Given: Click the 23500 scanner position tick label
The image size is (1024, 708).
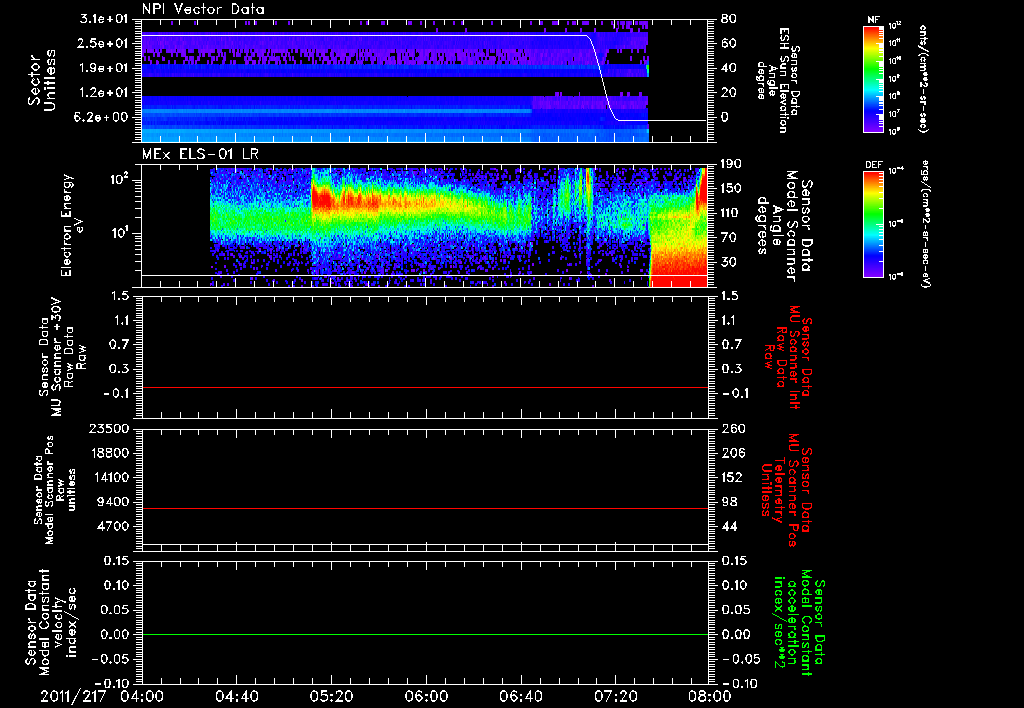Looking at the screenshot, I should (x=108, y=428).
